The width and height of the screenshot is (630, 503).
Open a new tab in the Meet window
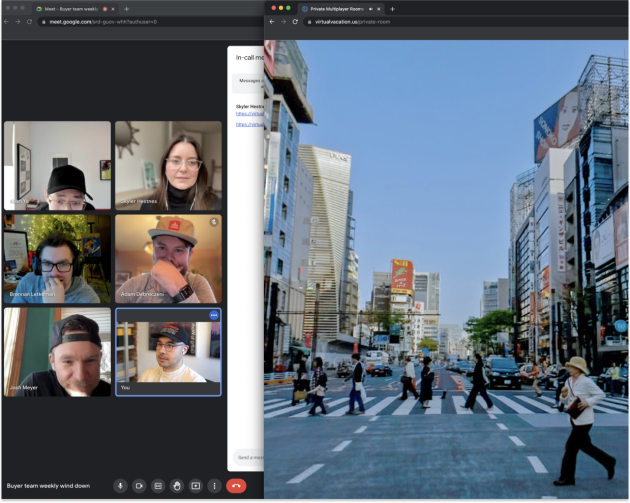(x=127, y=8)
